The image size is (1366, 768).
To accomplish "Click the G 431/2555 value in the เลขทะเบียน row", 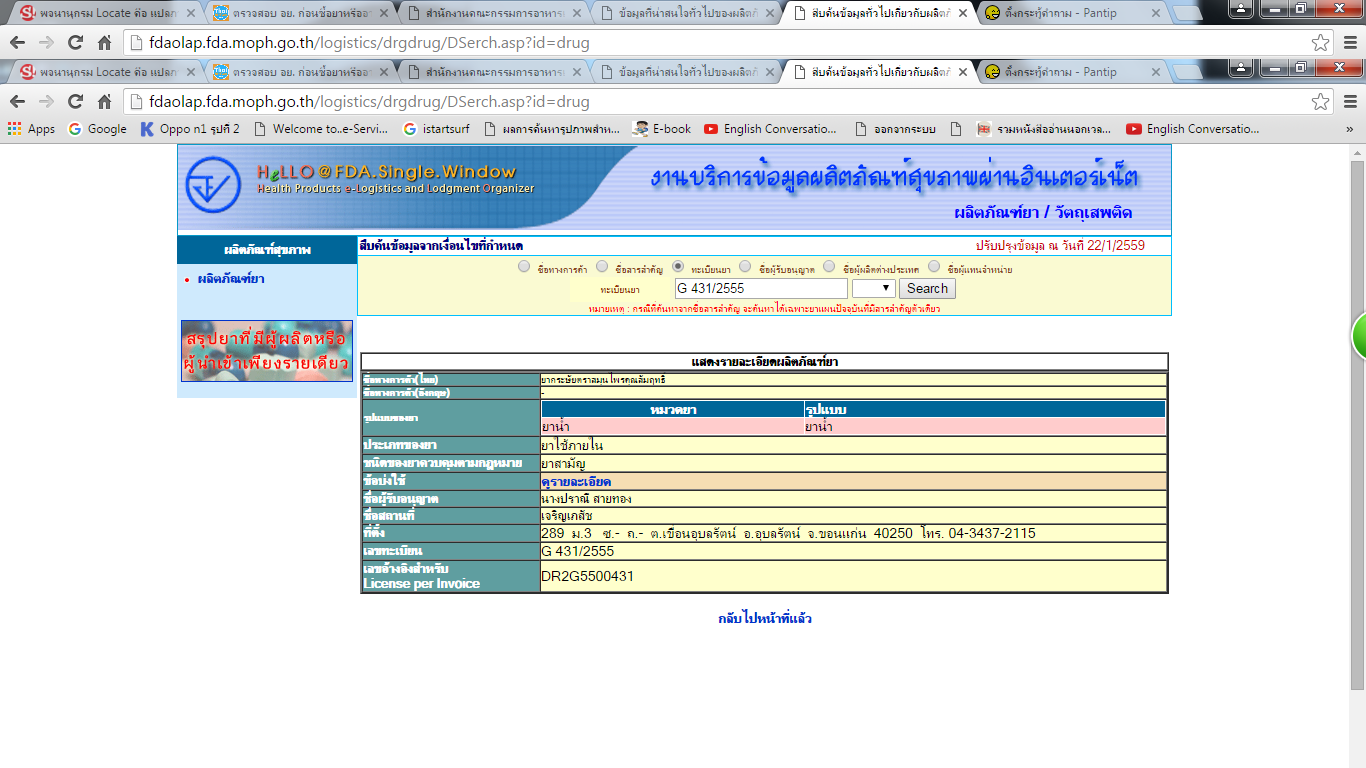I will click(578, 551).
